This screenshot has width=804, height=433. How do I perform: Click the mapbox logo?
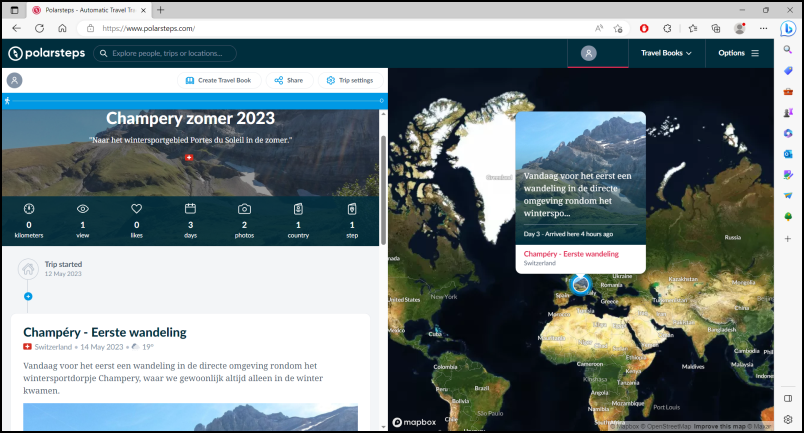[x=414, y=422]
